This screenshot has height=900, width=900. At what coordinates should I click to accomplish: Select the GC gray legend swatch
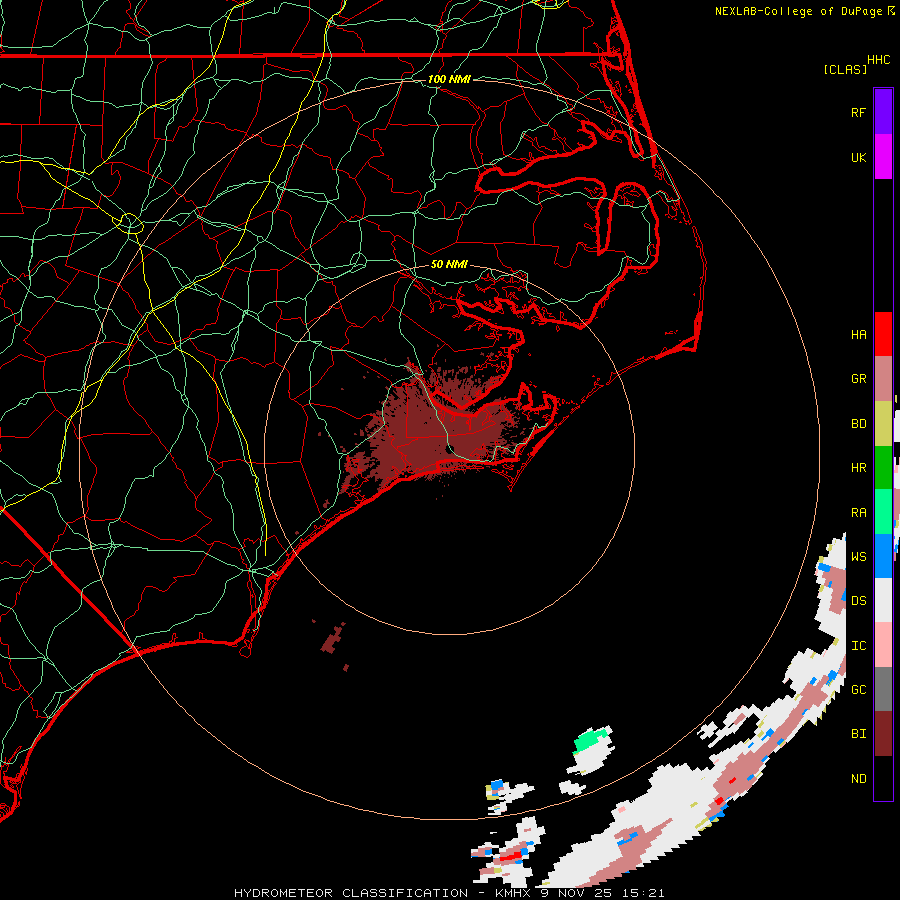(883, 689)
